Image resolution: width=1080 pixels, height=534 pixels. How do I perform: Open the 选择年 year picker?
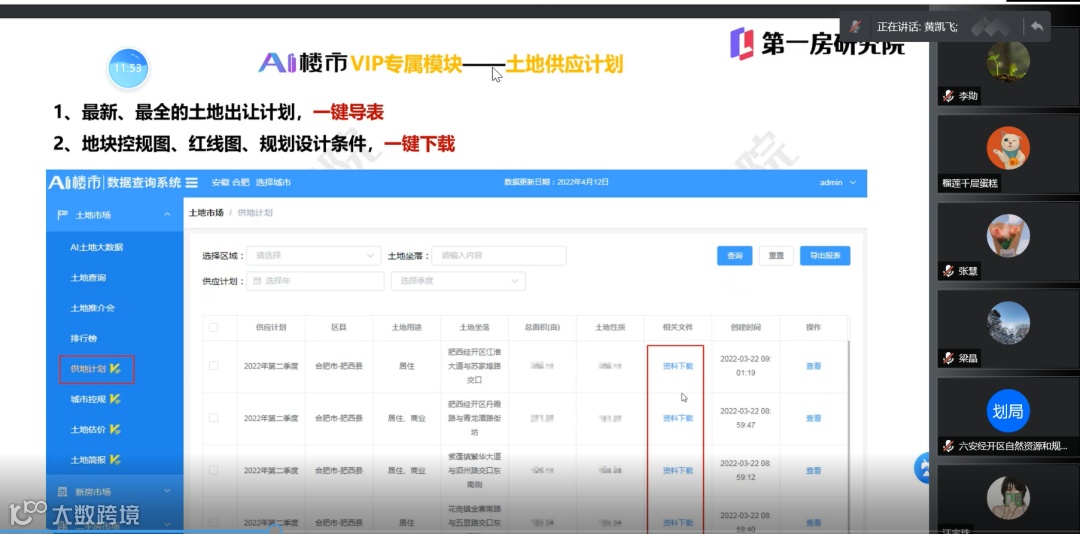tap(315, 281)
